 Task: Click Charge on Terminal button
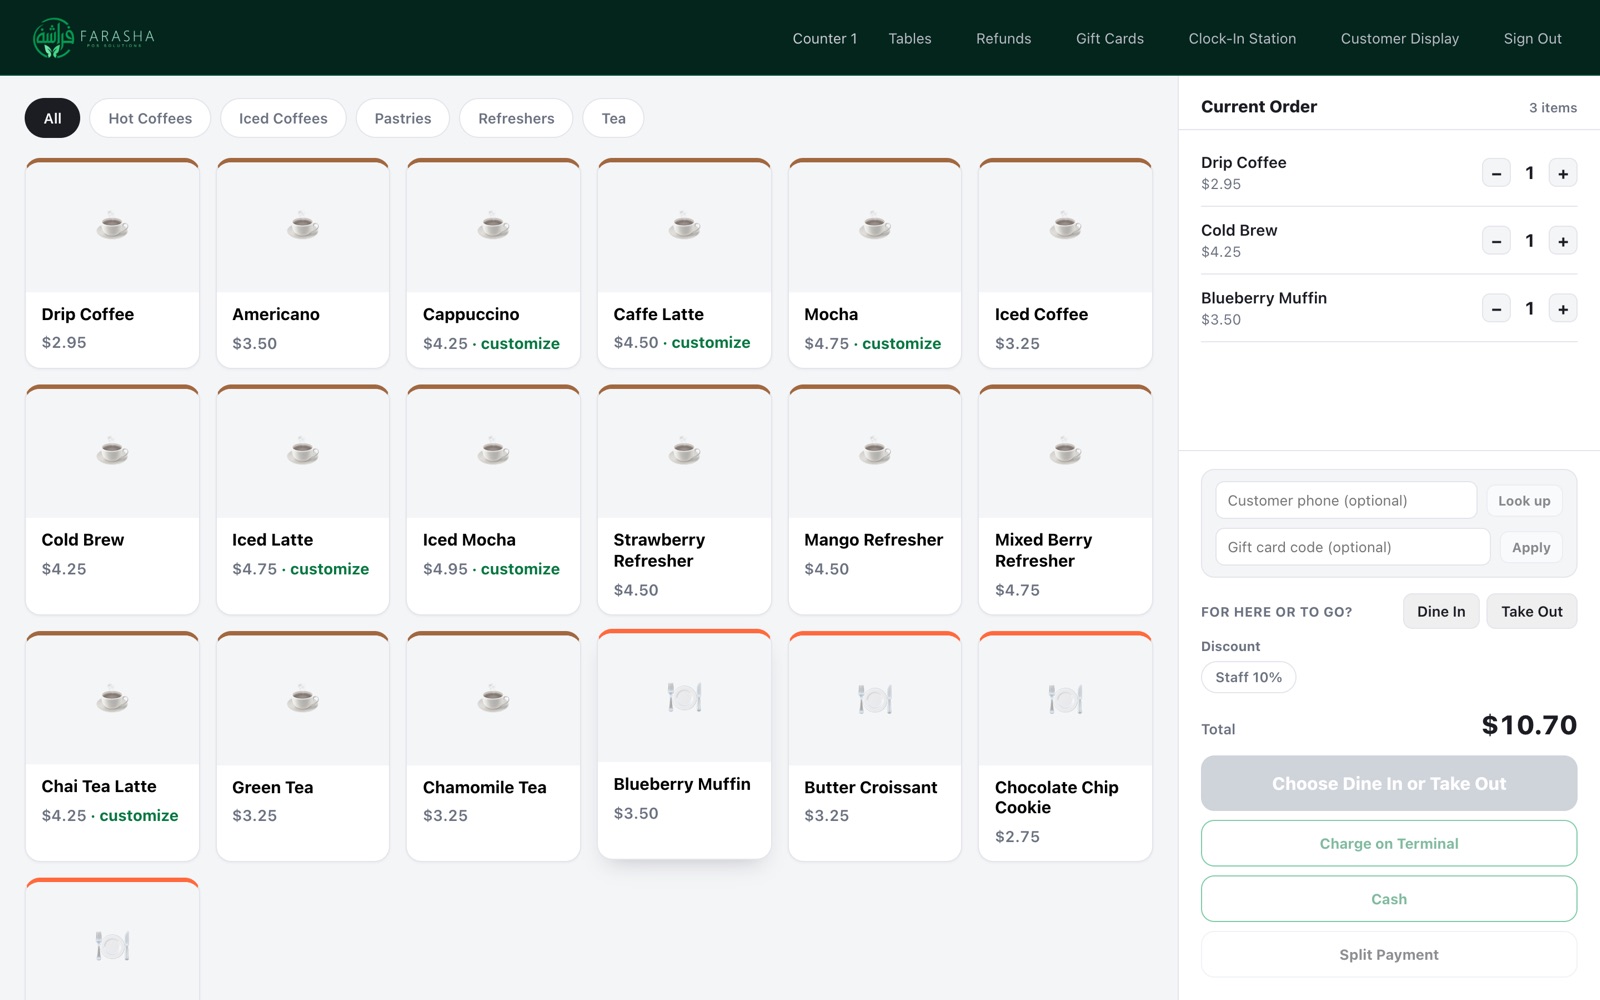click(1389, 843)
